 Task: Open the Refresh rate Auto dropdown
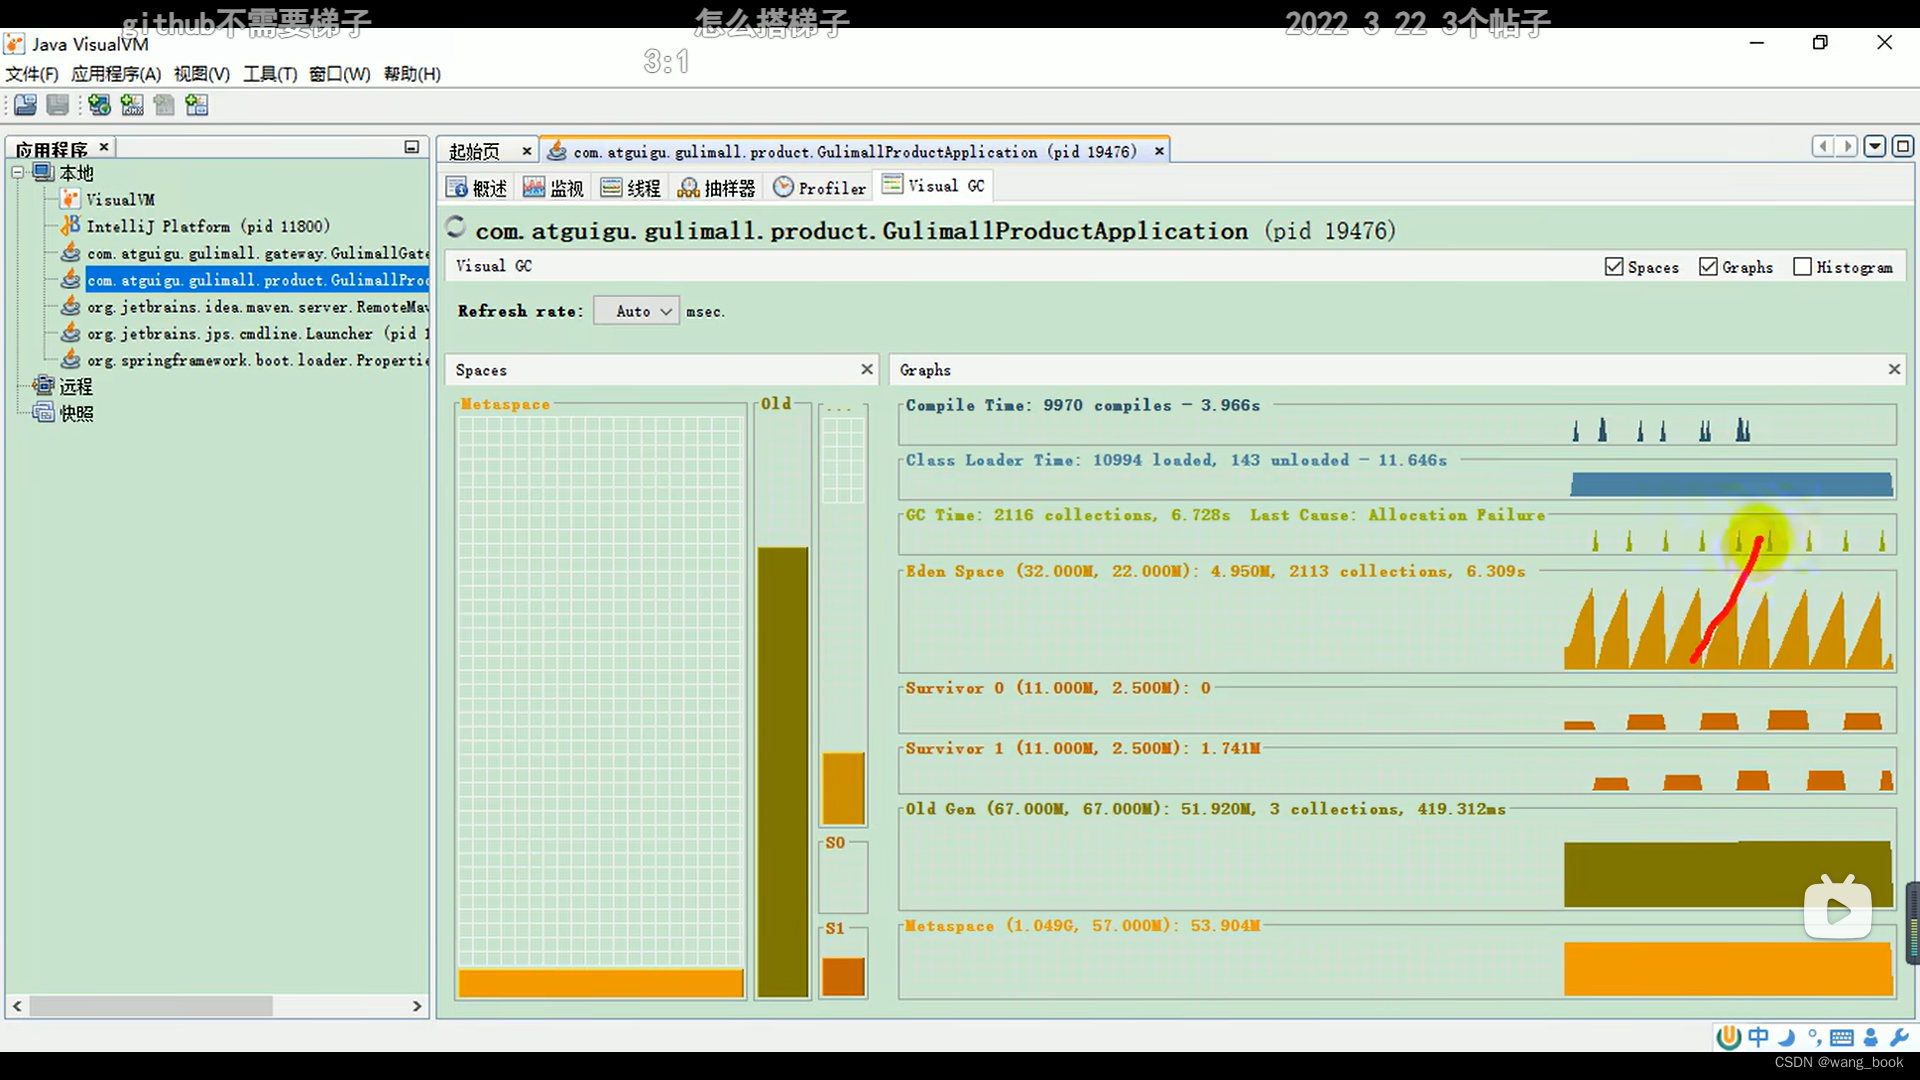(637, 311)
